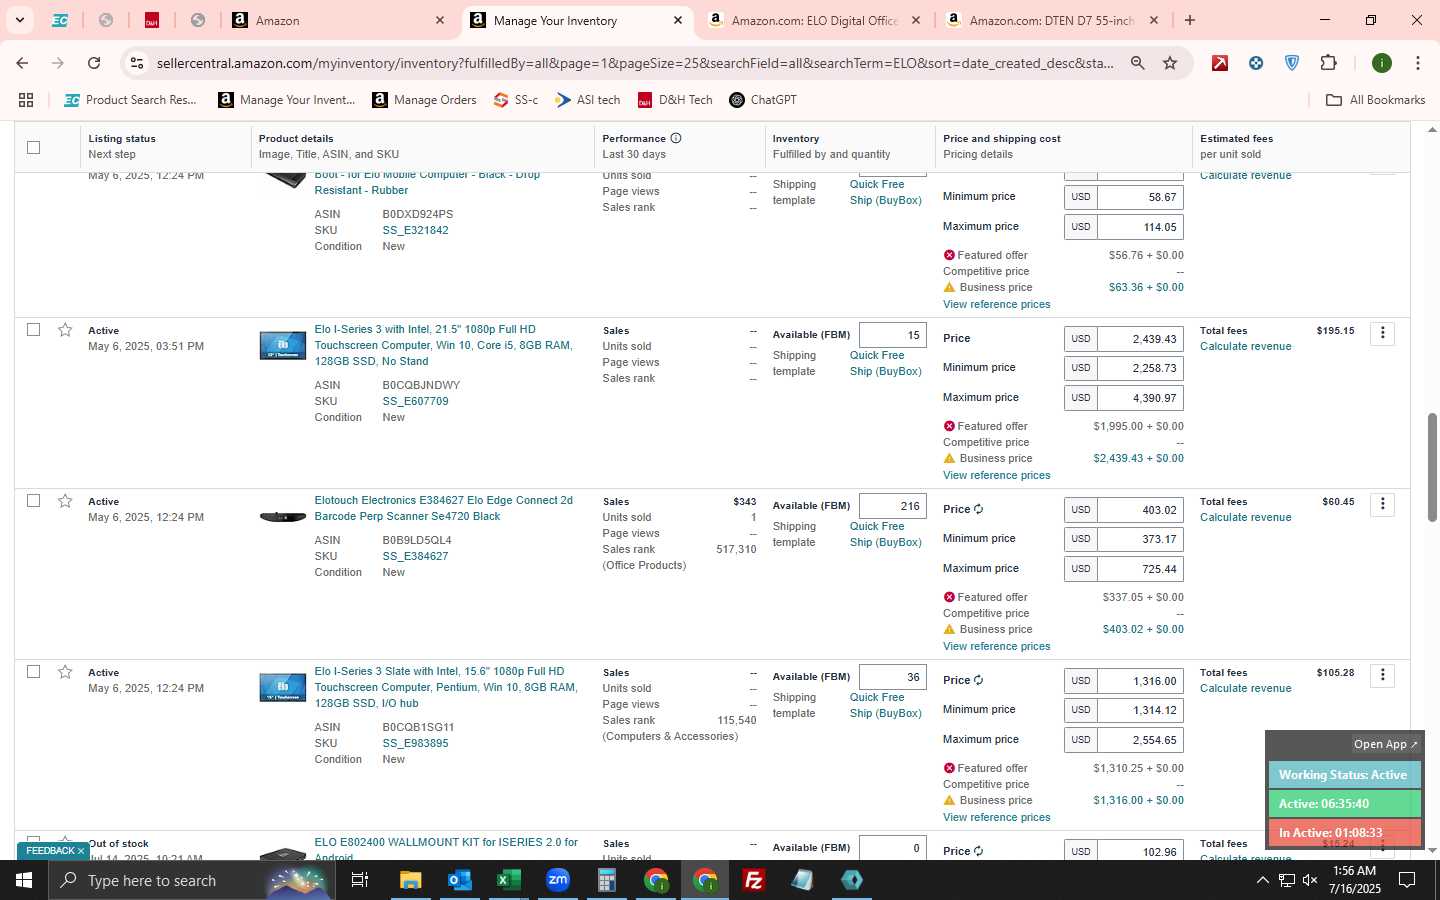Open Excel from the taskbar

pos(508,880)
